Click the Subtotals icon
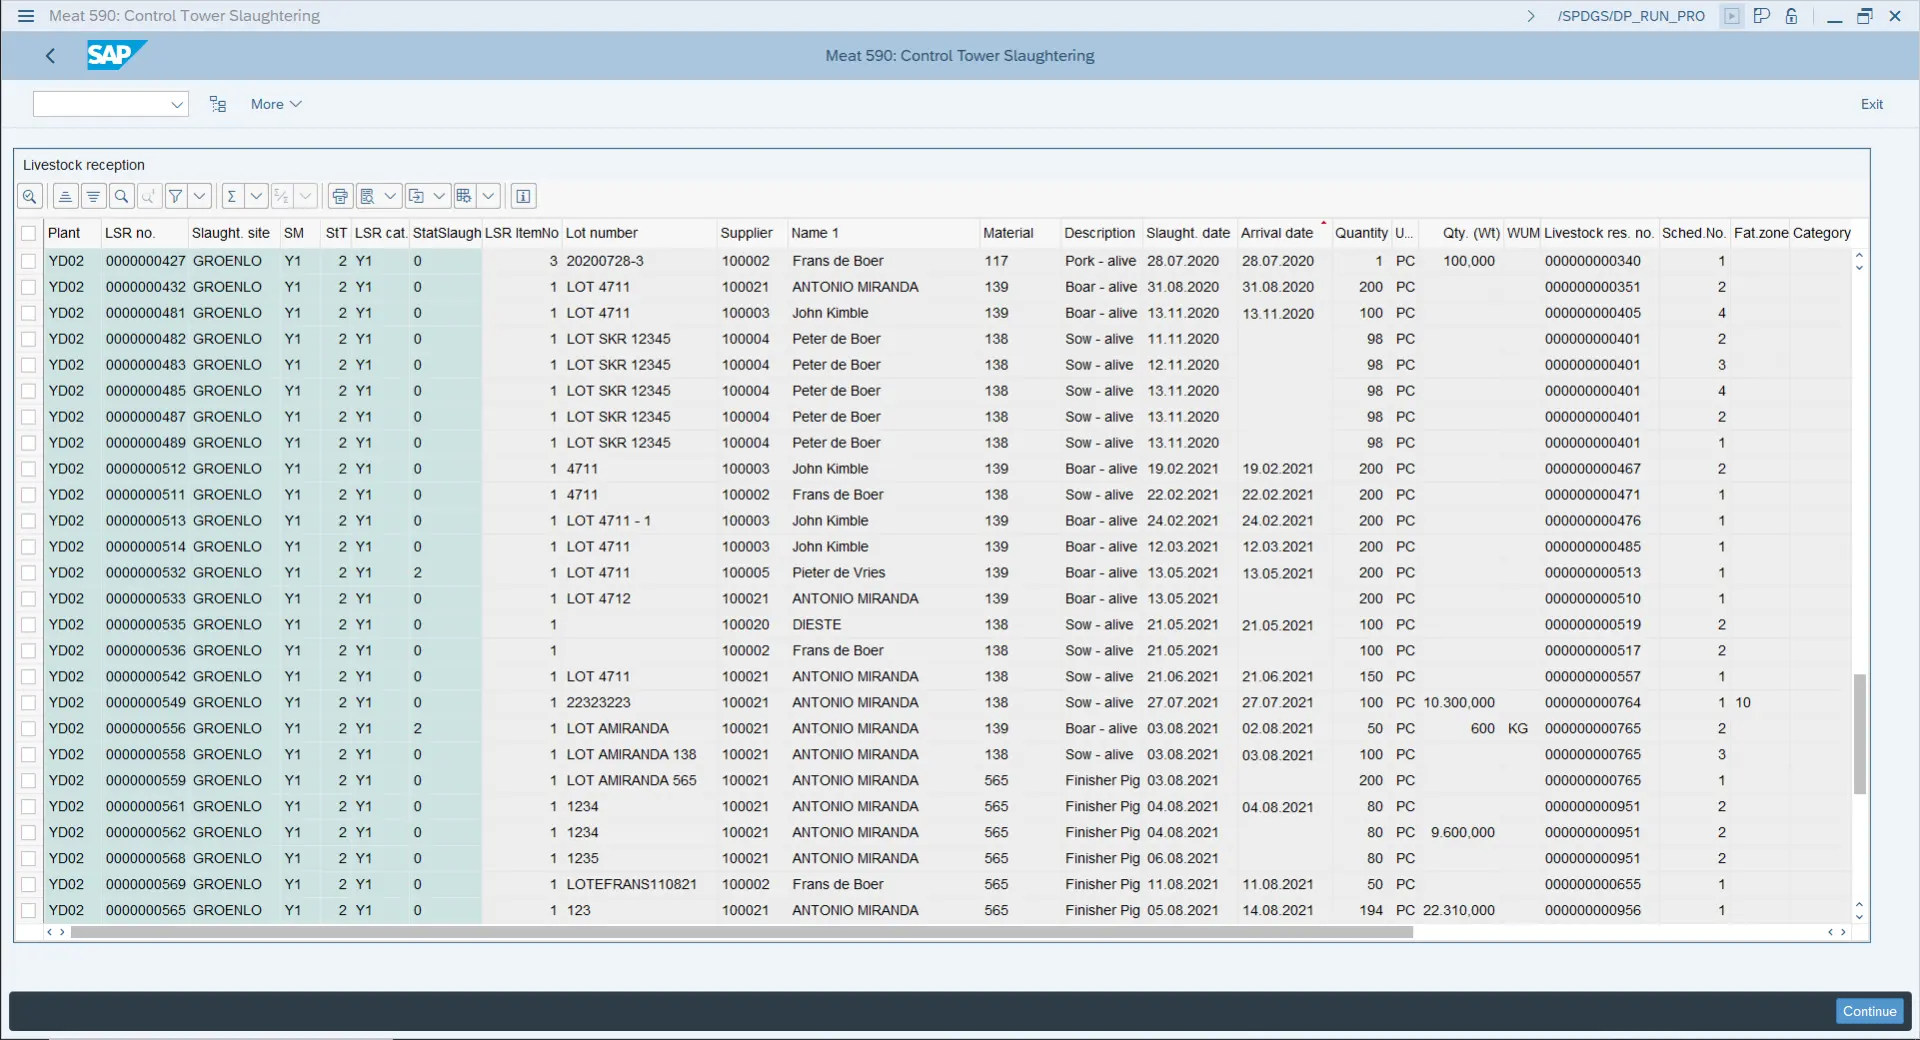This screenshot has width=1920, height=1040. coord(282,196)
